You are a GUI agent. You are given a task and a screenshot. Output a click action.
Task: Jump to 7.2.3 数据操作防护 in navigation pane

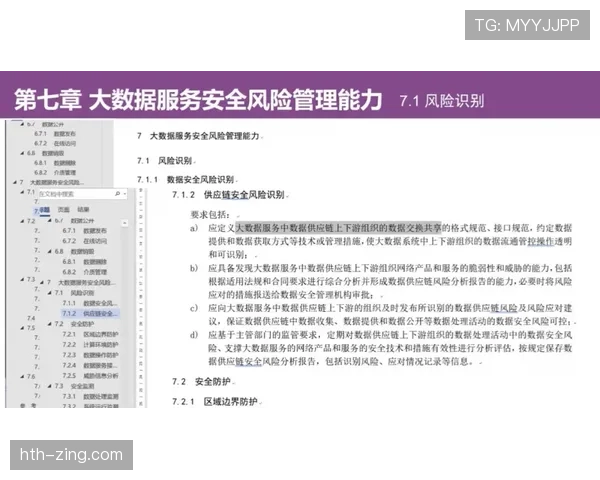click(90, 355)
